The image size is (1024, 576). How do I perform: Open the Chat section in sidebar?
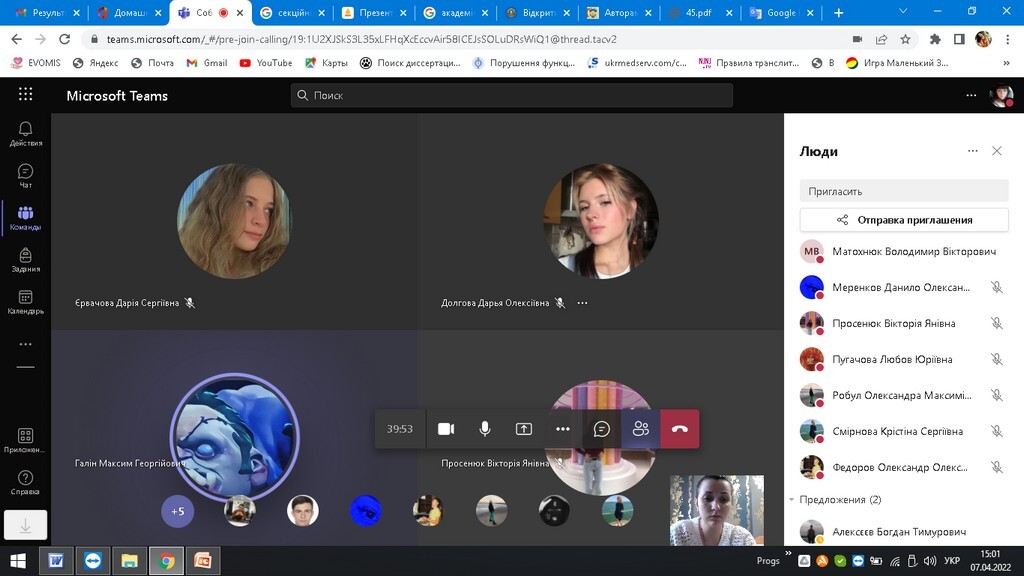tap(25, 176)
